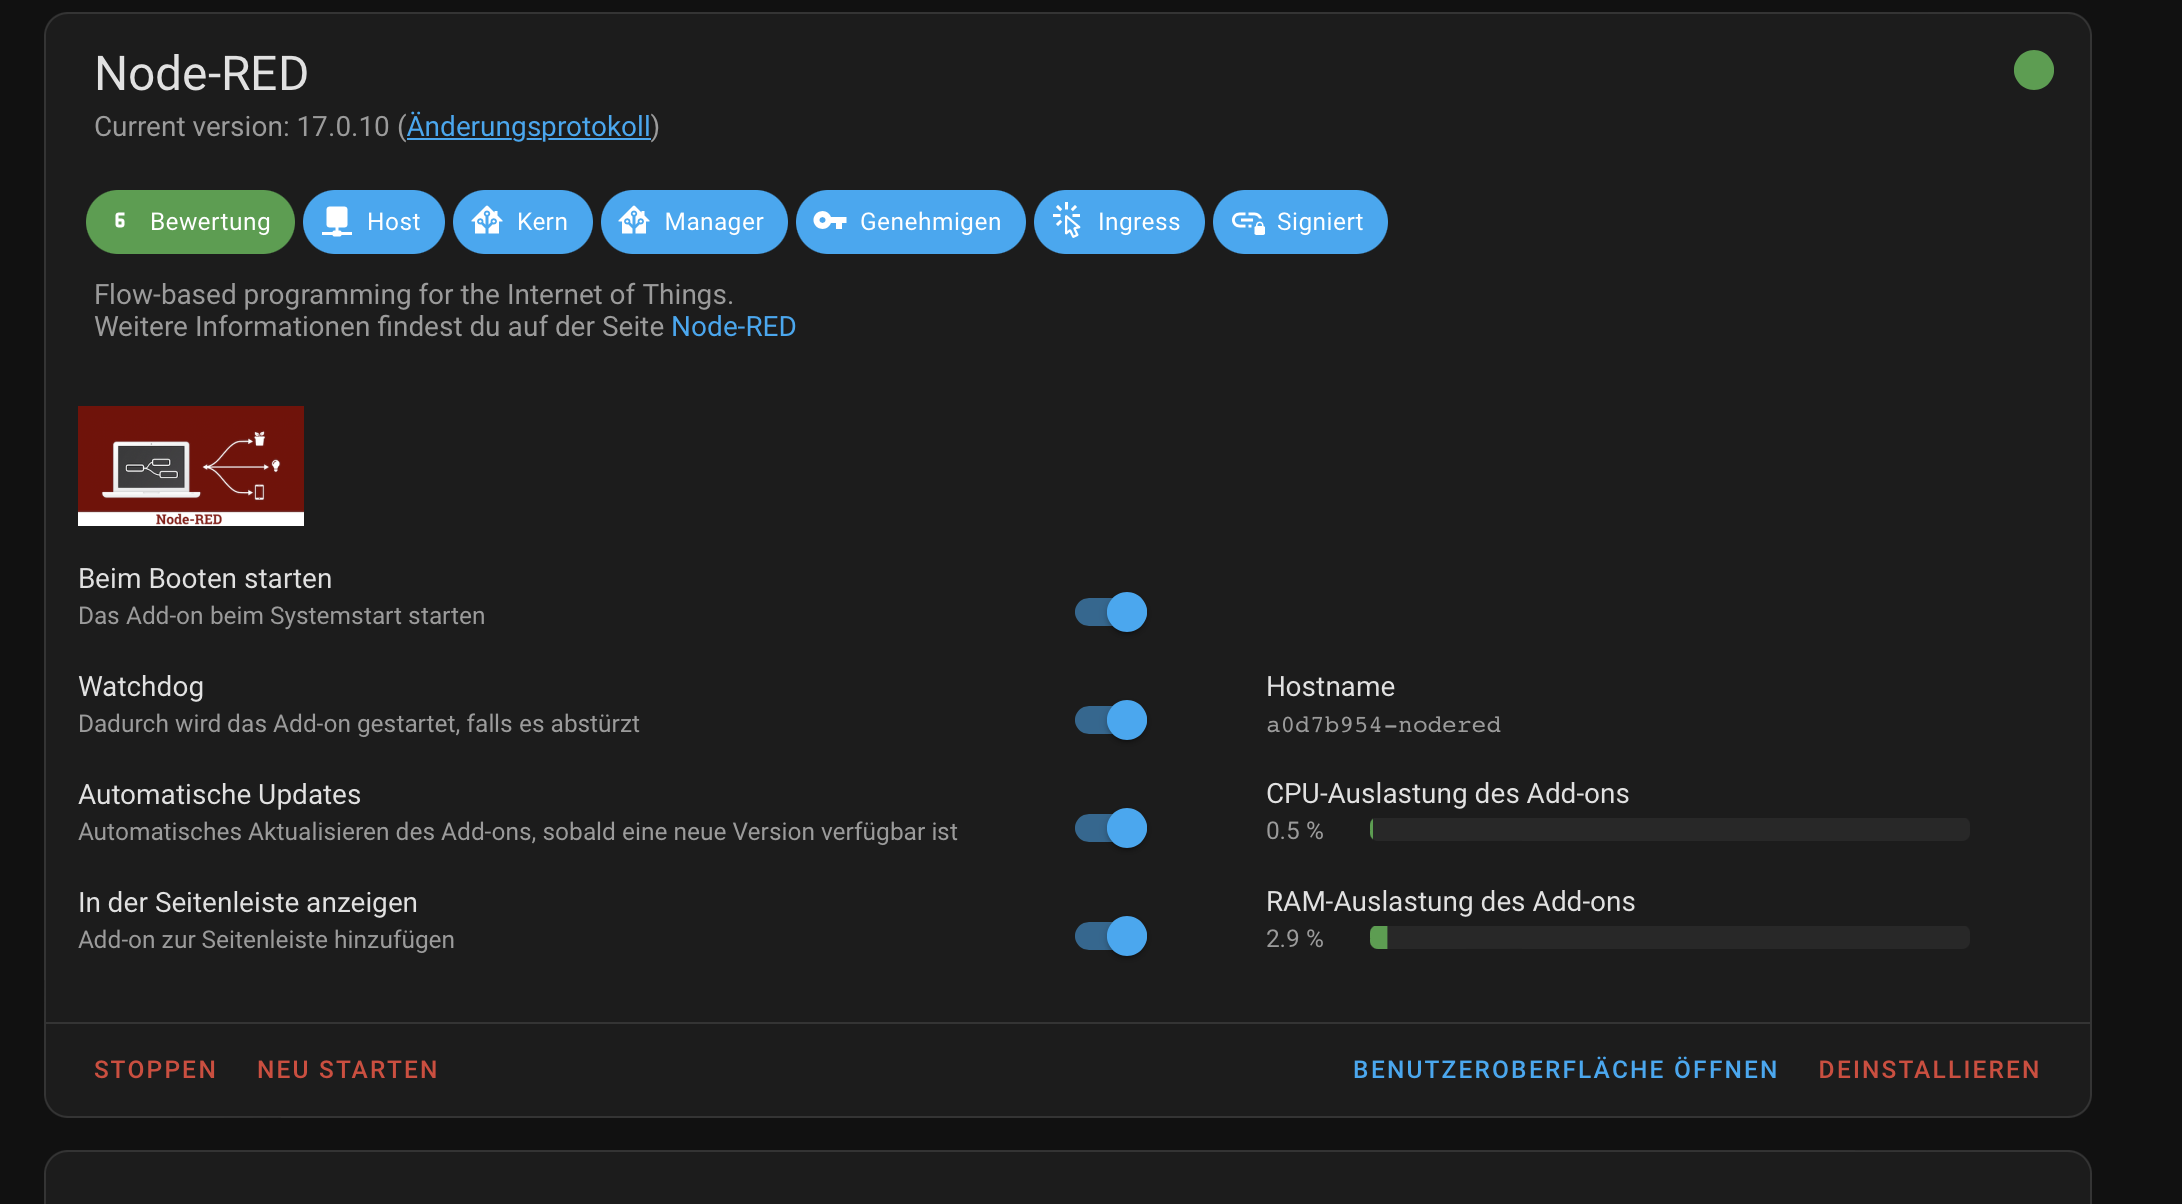Click the DEINSTALLIEREN button

pos(1929,1070)
